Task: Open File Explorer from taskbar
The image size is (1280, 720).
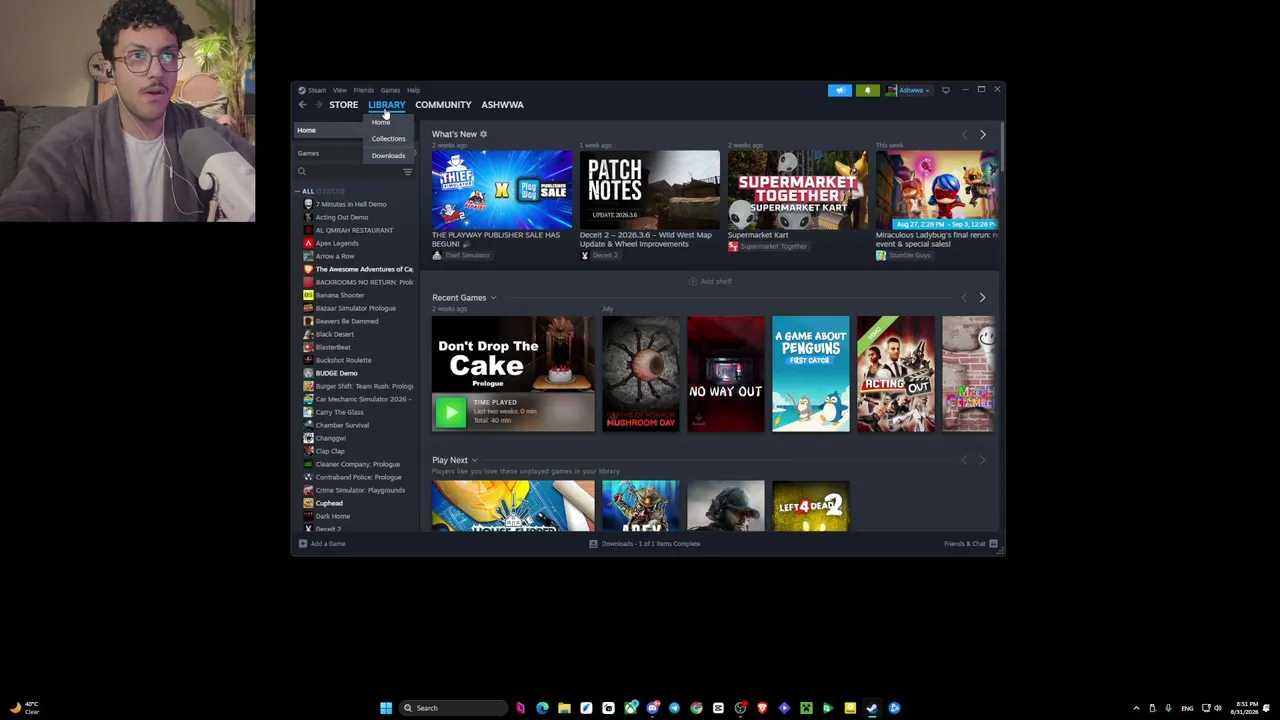Action: coord(564,708)
